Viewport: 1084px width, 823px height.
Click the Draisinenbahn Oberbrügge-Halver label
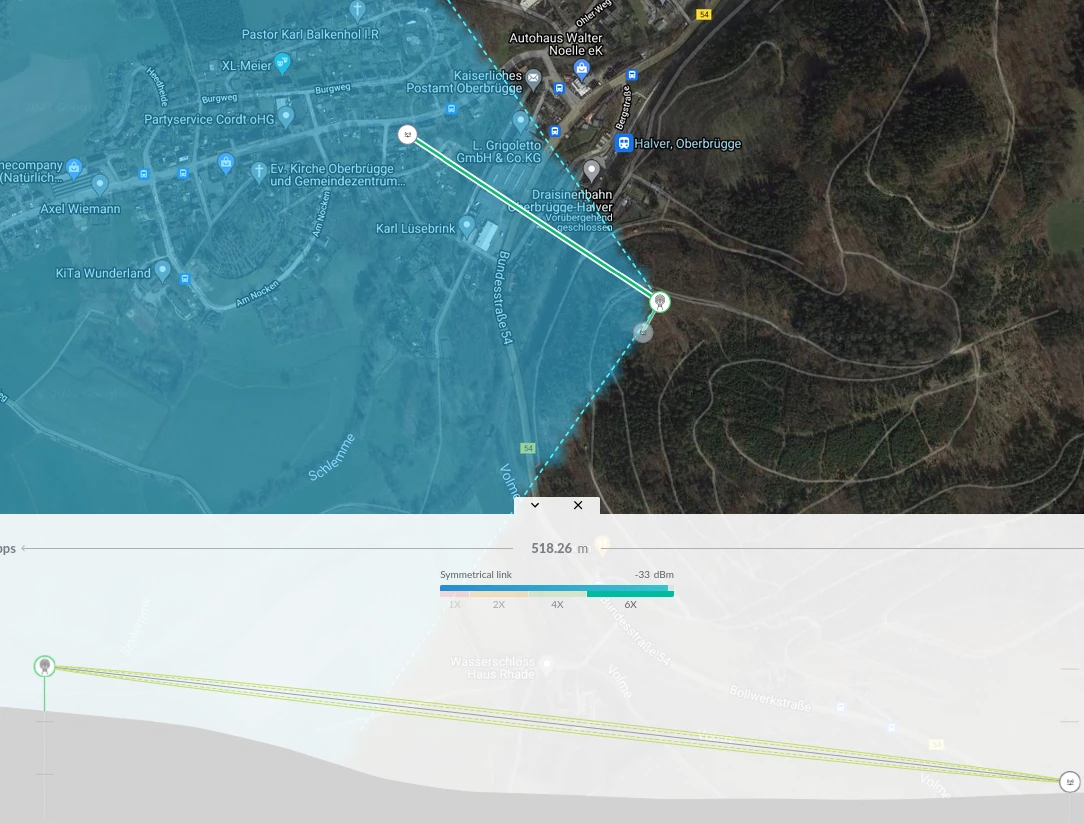click(561, 201)
